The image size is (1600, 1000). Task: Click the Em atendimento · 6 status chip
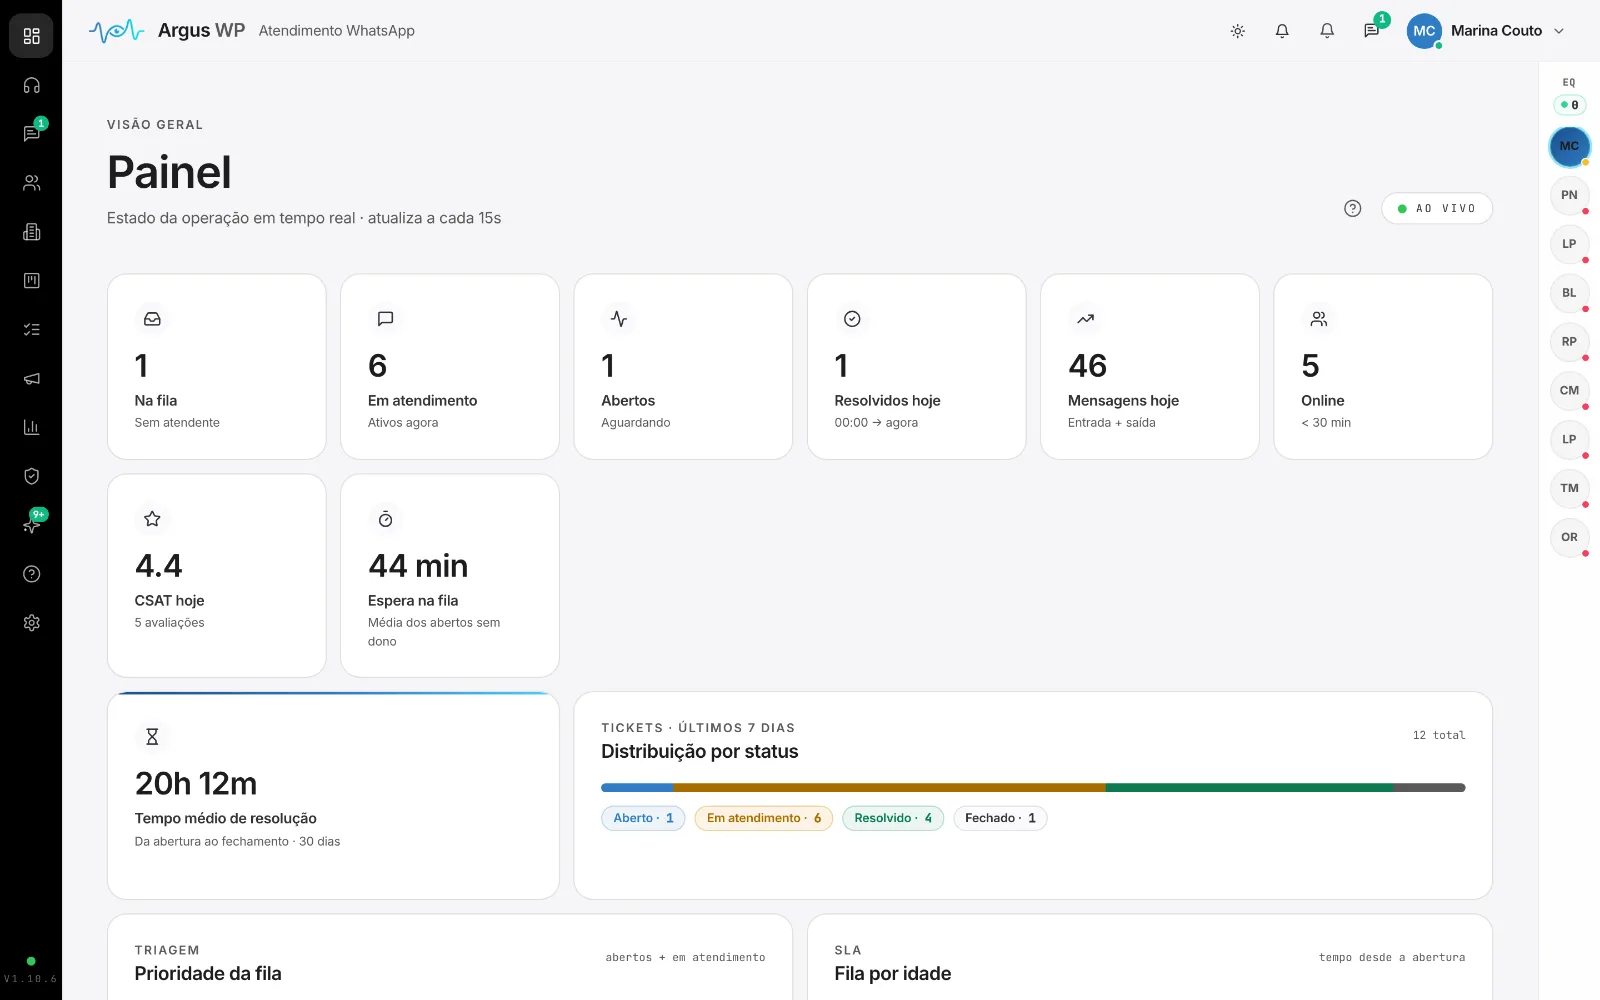point(764,818)
